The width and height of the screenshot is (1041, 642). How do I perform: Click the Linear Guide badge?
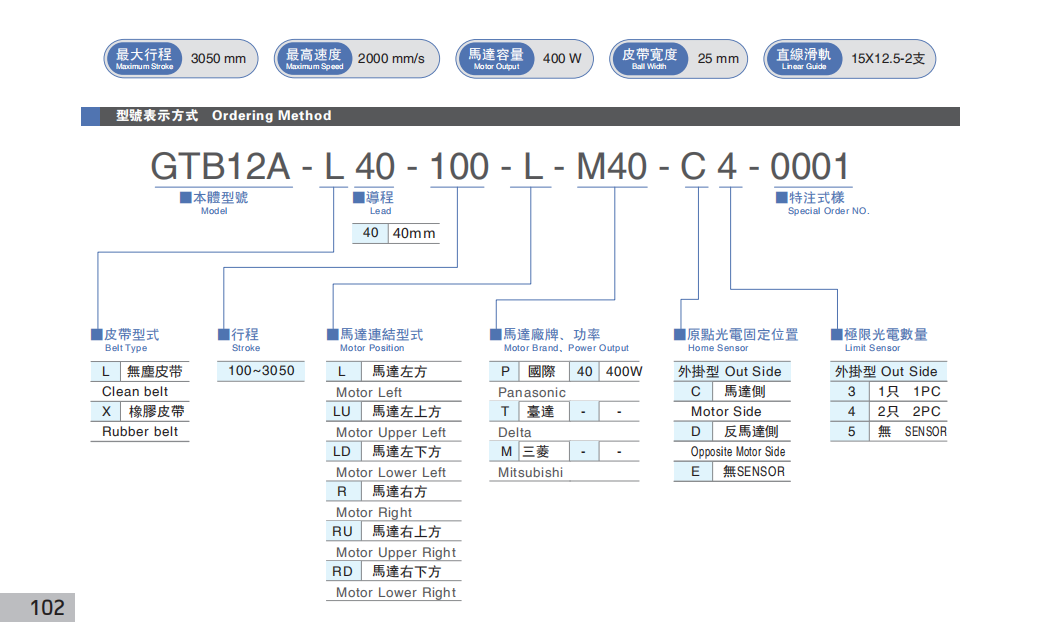click(802, 59)
